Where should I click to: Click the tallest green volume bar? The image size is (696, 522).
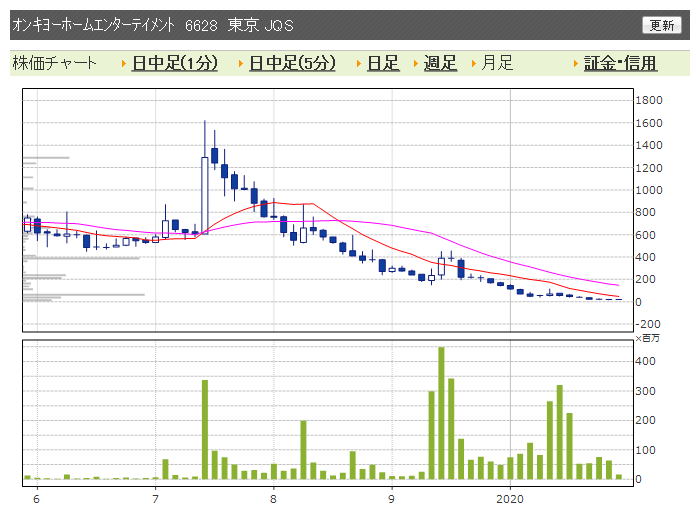(441, 413)
